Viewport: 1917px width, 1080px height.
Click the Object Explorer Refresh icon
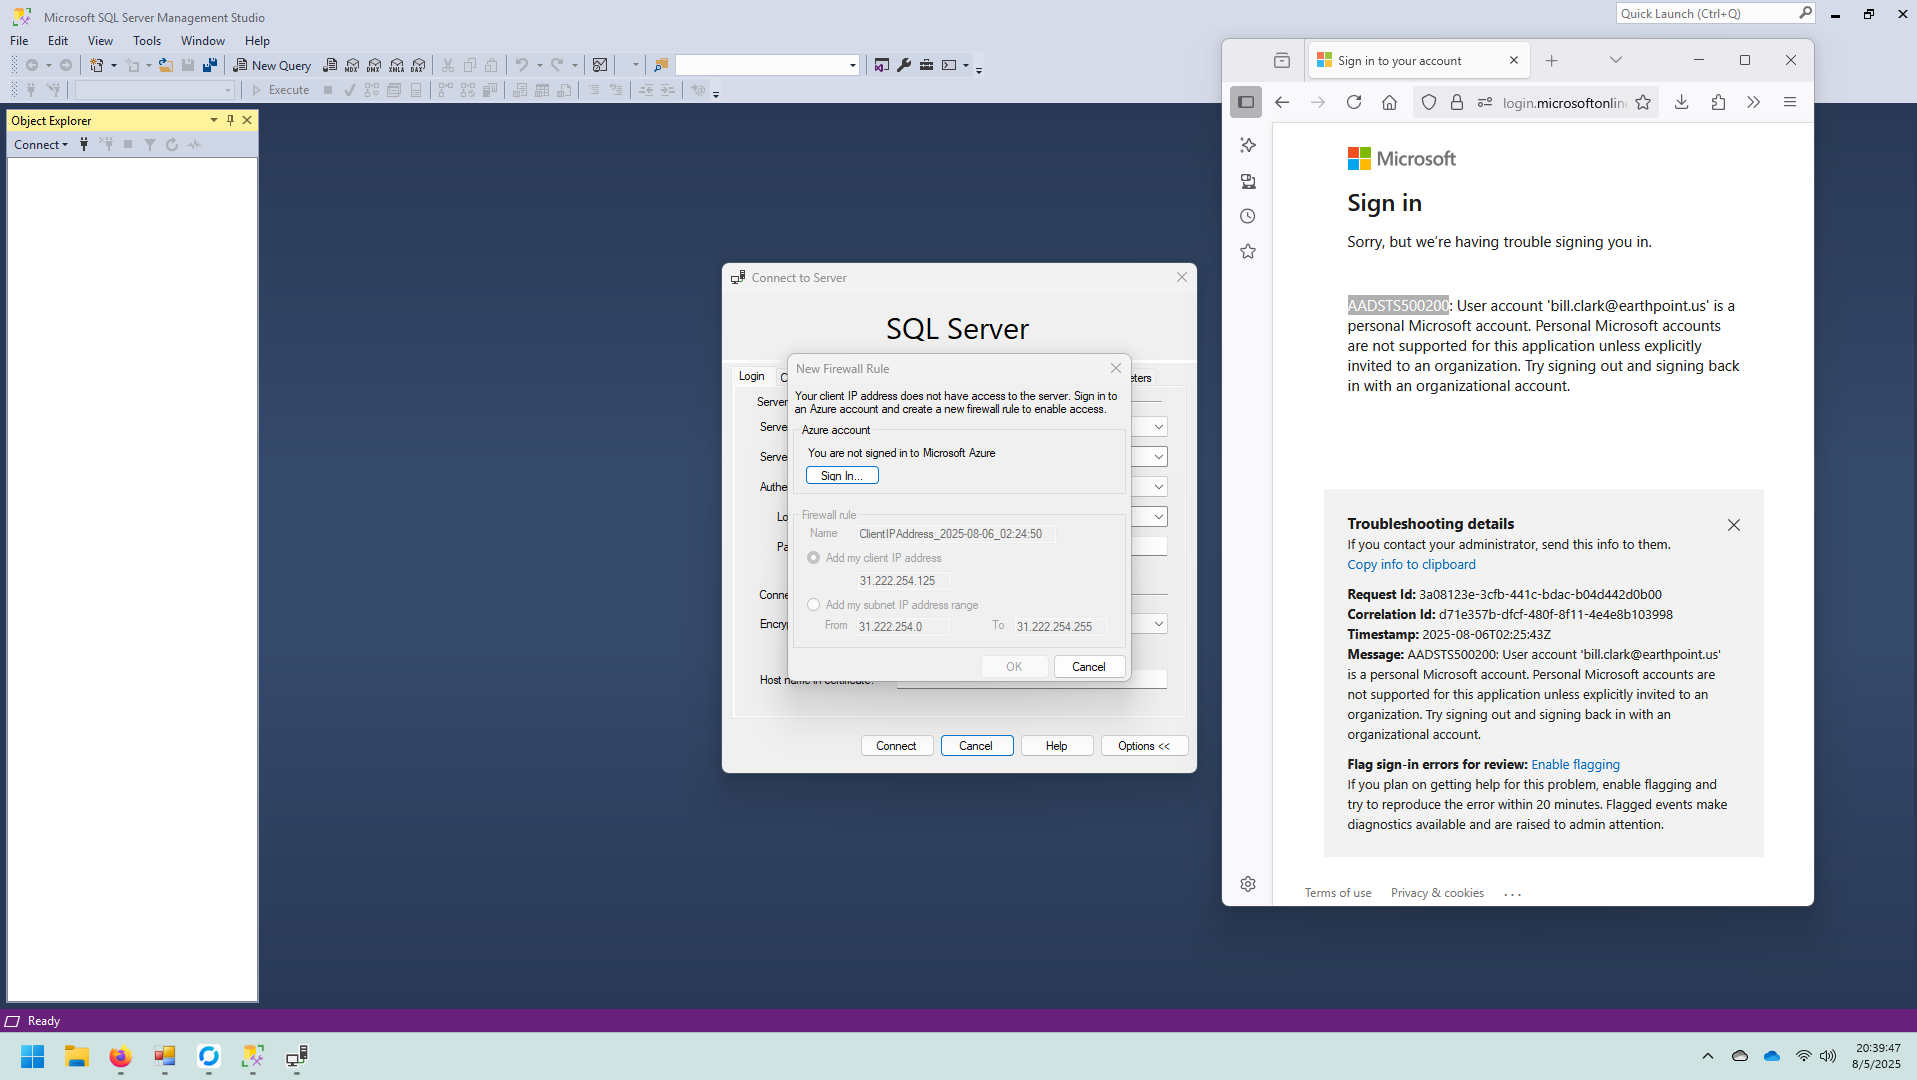(x=172, y=145)
